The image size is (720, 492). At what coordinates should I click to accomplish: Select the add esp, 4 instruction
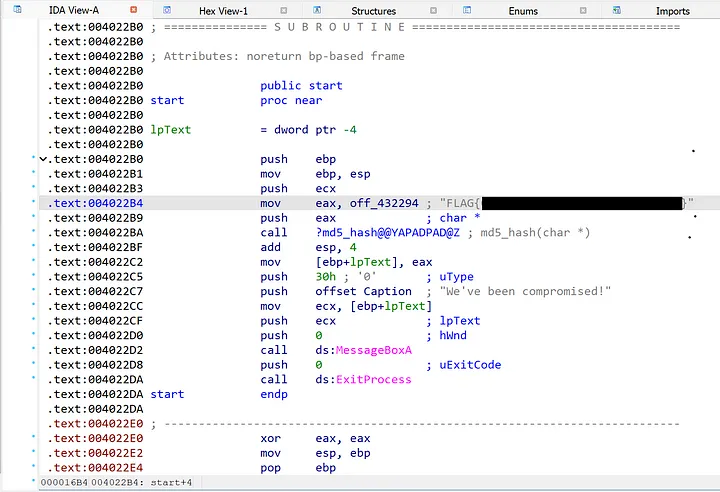point(308,247)
